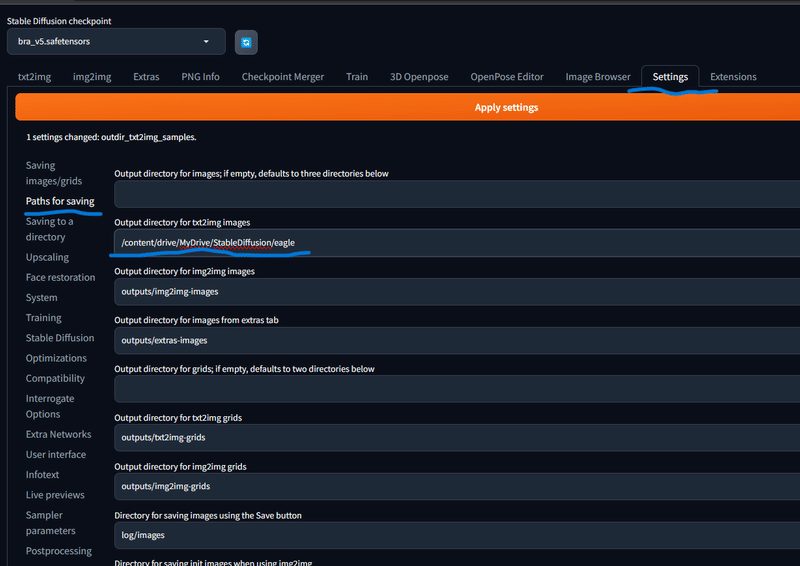Open the Infotext settings section
This screenshot has height=566, width=800.
coord(42,475)
